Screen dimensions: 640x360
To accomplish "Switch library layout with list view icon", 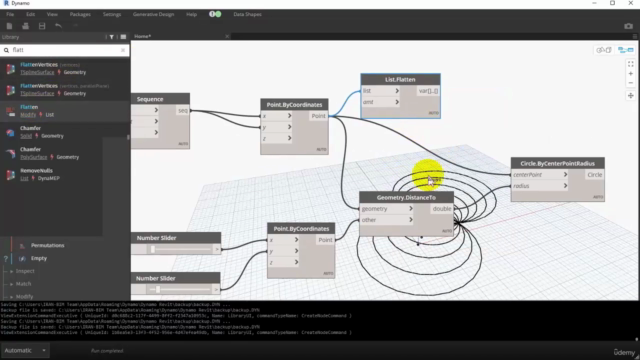I will click(x=123, y=37).
